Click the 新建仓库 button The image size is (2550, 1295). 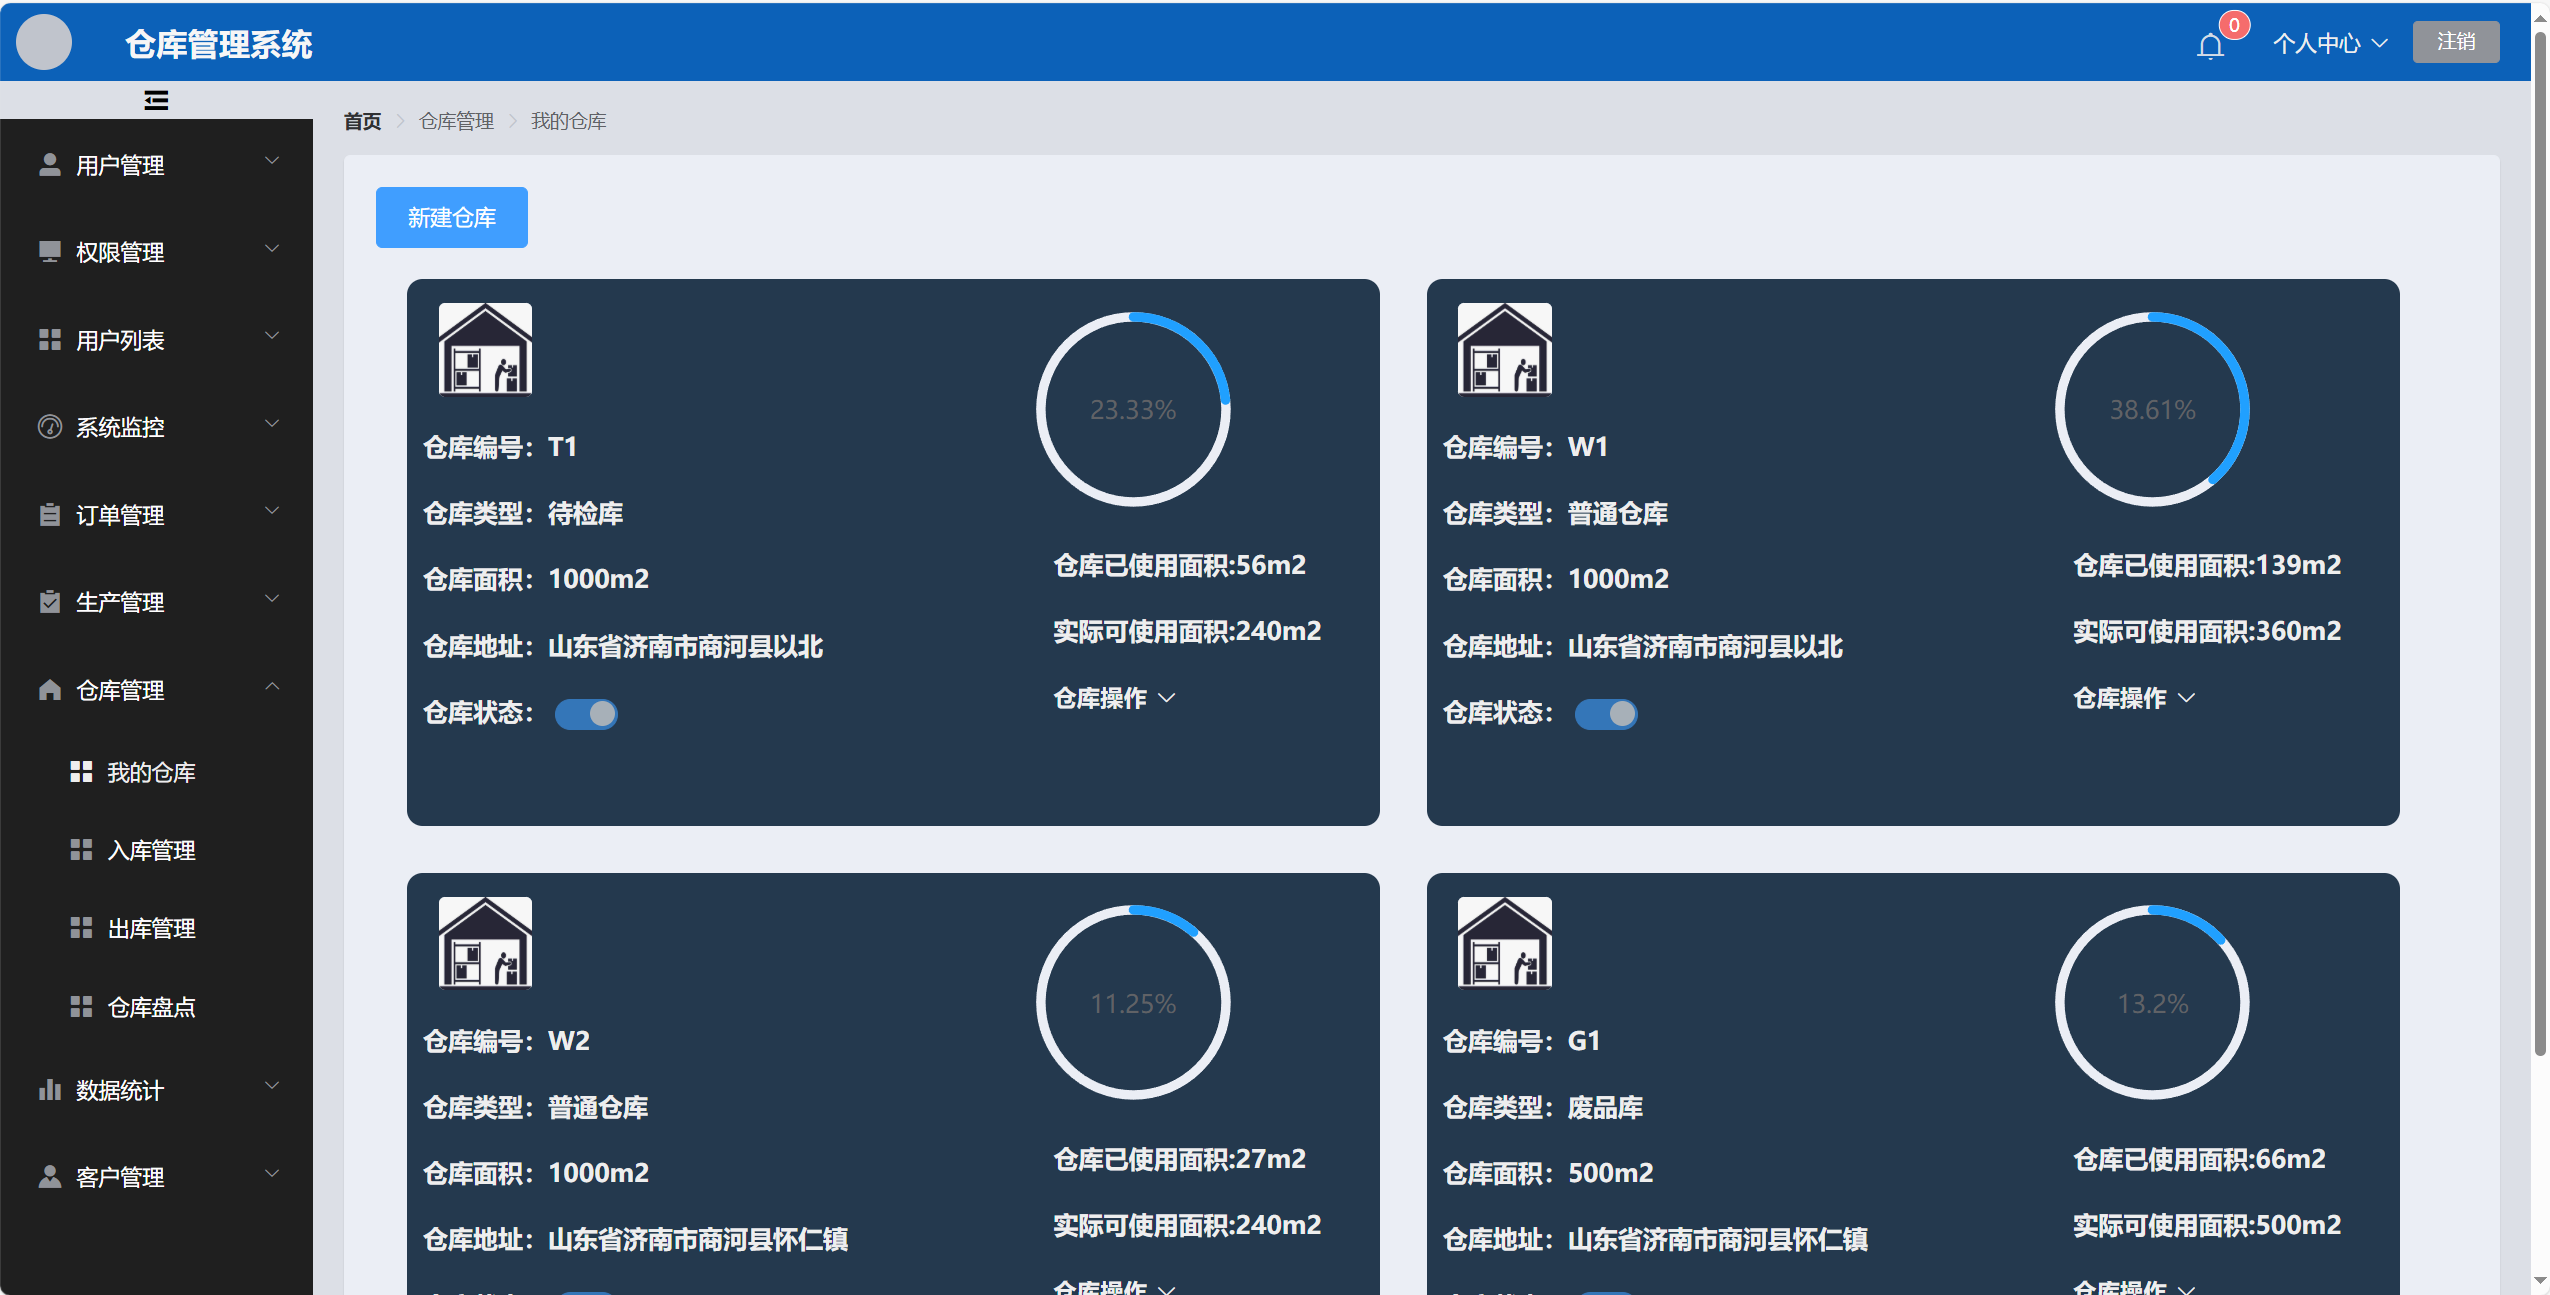[x=451, y=217]
